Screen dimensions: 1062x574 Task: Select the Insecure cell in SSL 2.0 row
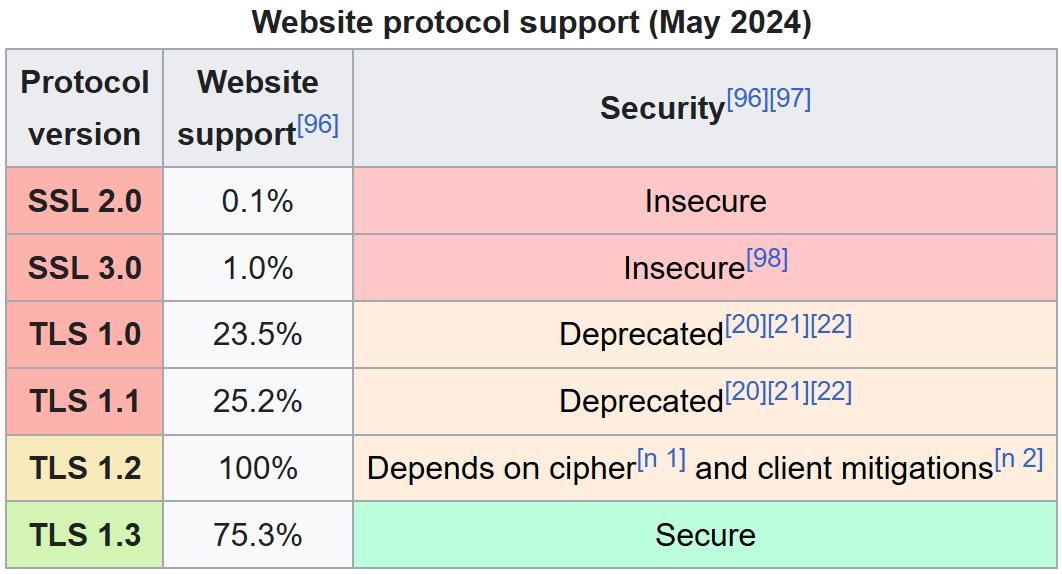coord(705,201)
